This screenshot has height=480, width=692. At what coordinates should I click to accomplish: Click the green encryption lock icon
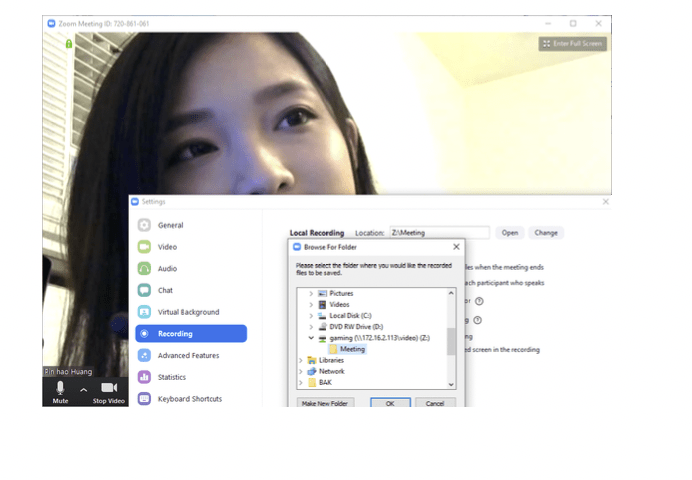(69, 44)
